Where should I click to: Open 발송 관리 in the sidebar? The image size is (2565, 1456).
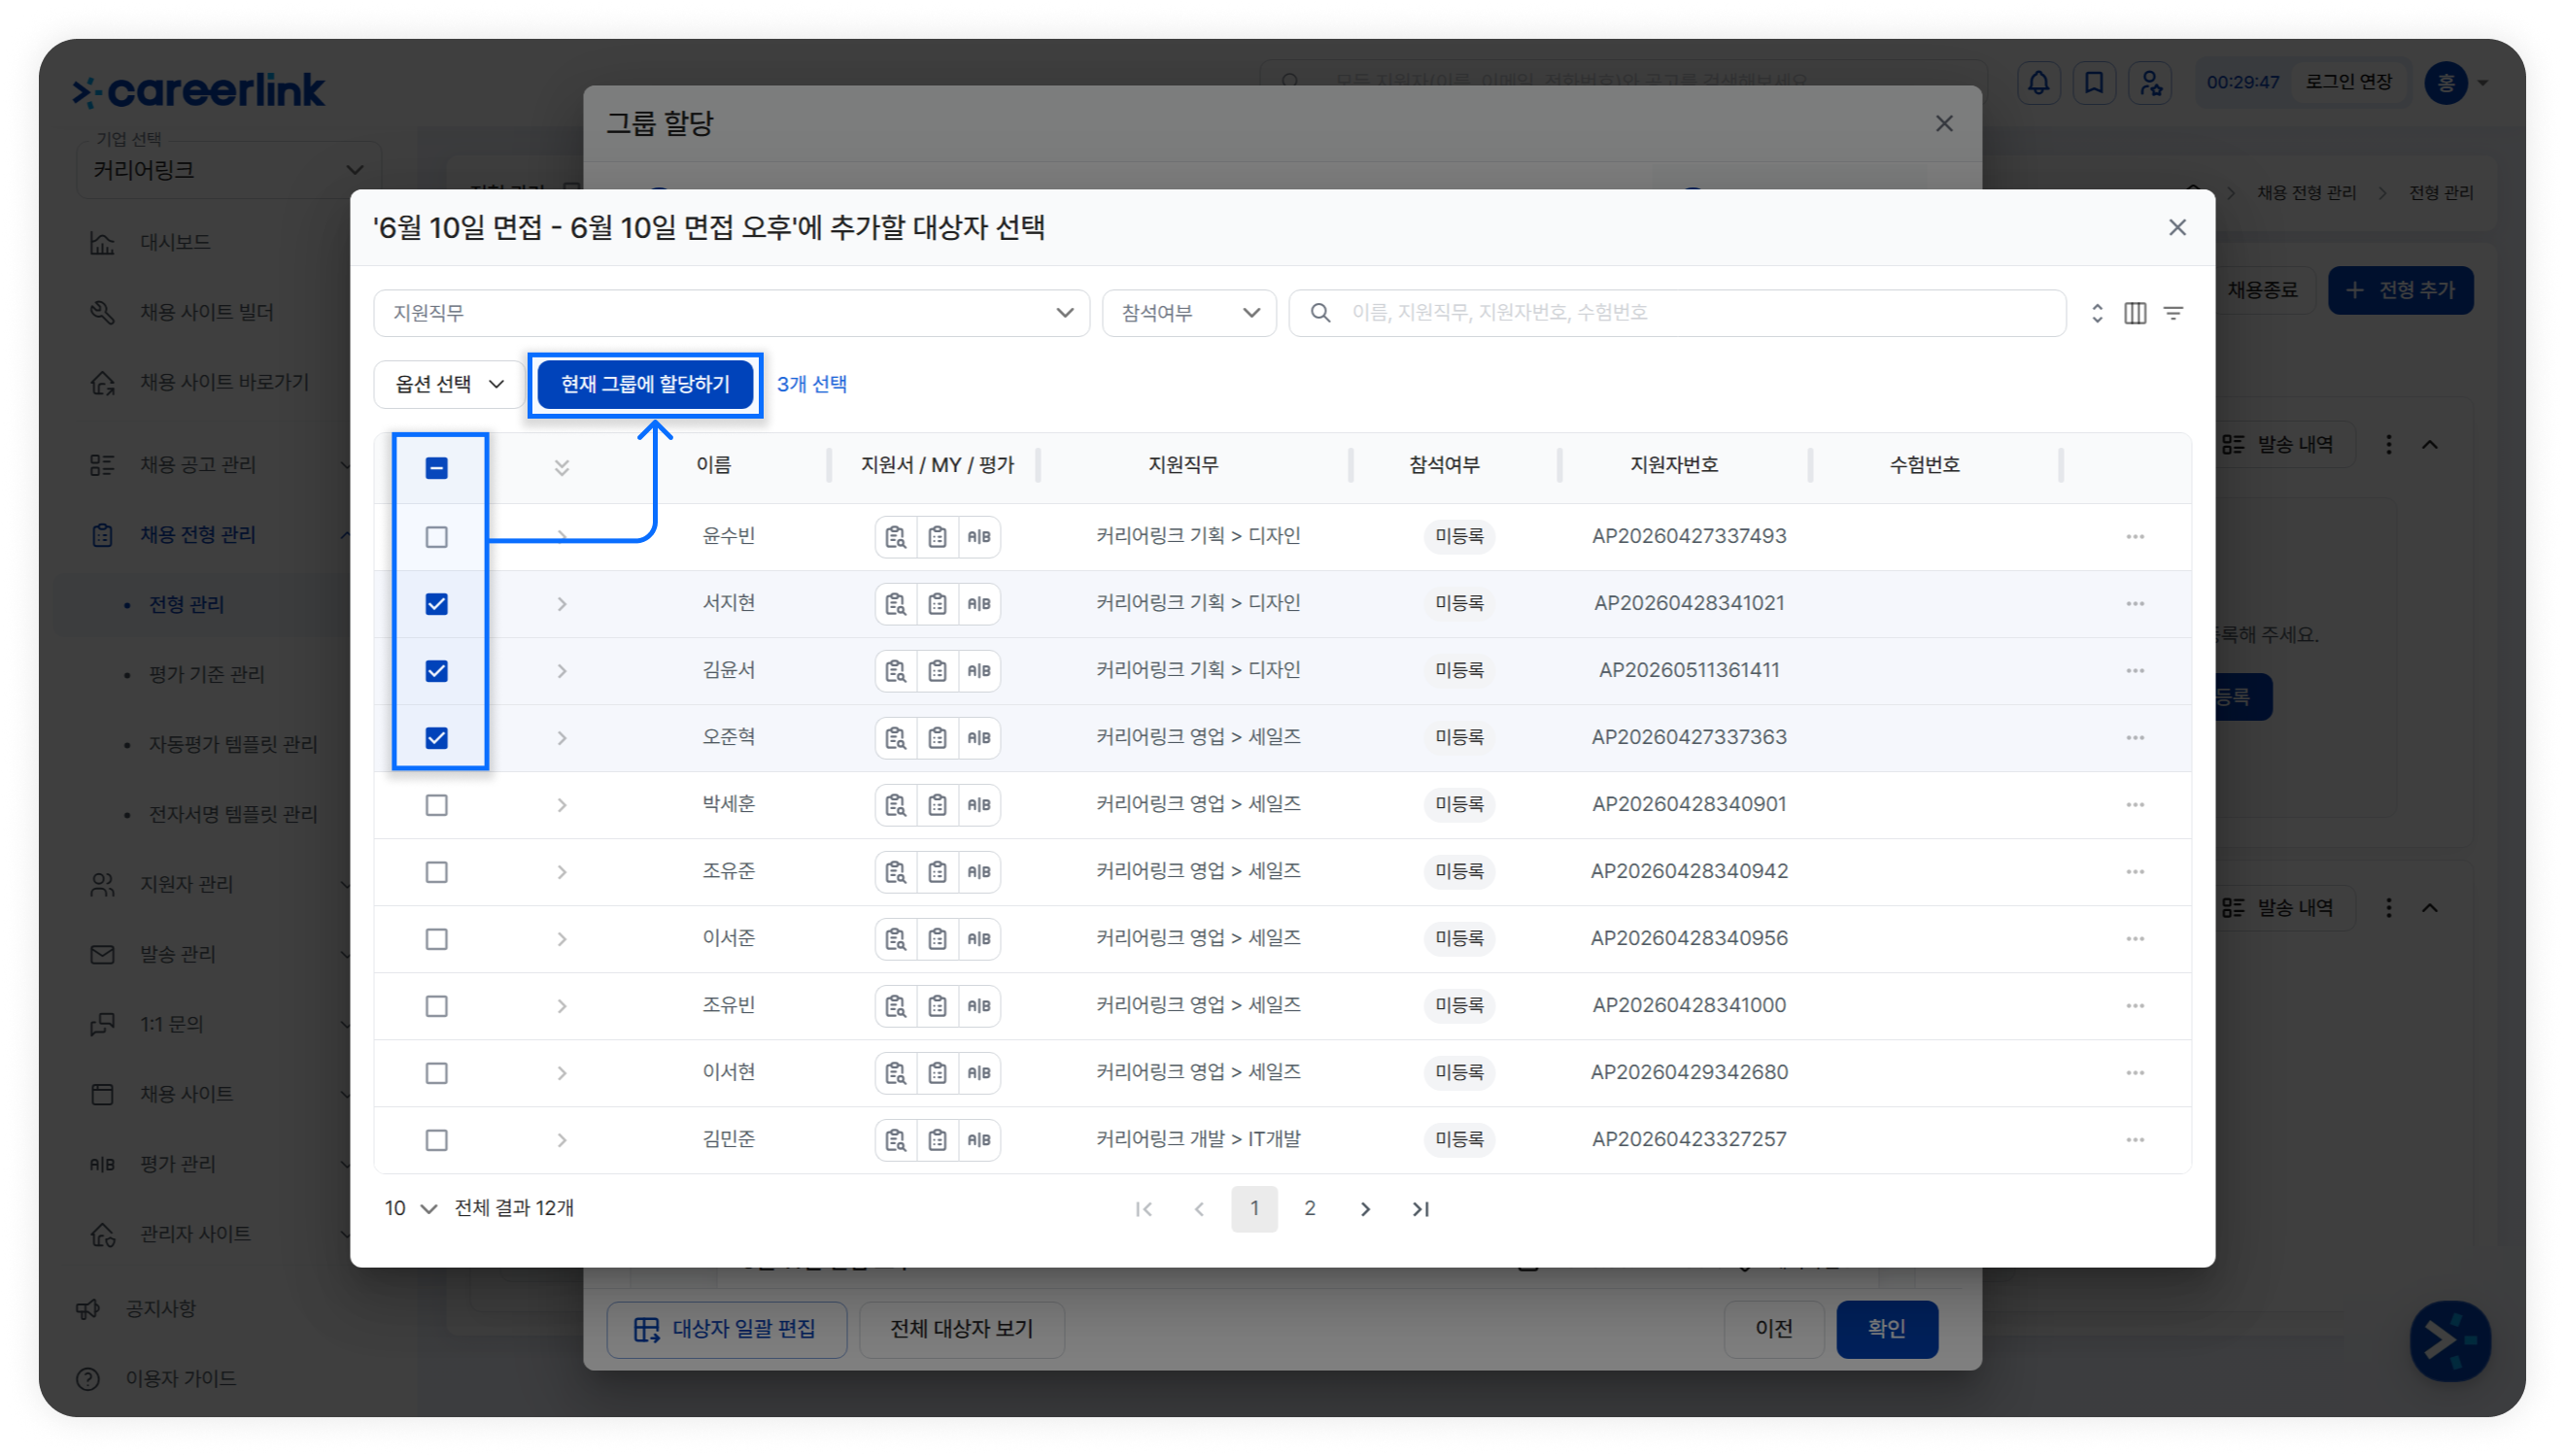(x=177, y=955)
